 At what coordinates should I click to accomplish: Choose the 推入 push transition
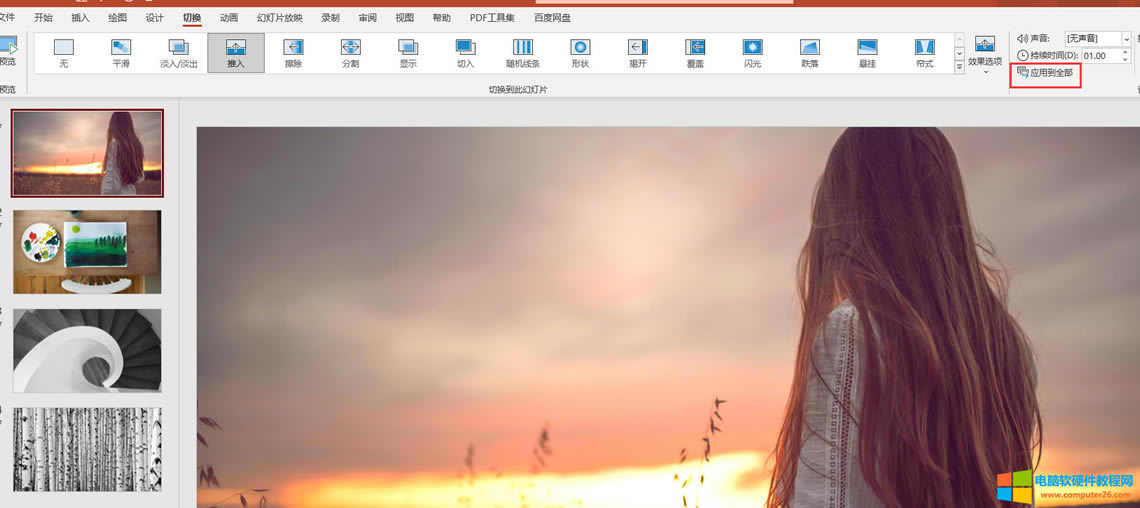point(236,52)
